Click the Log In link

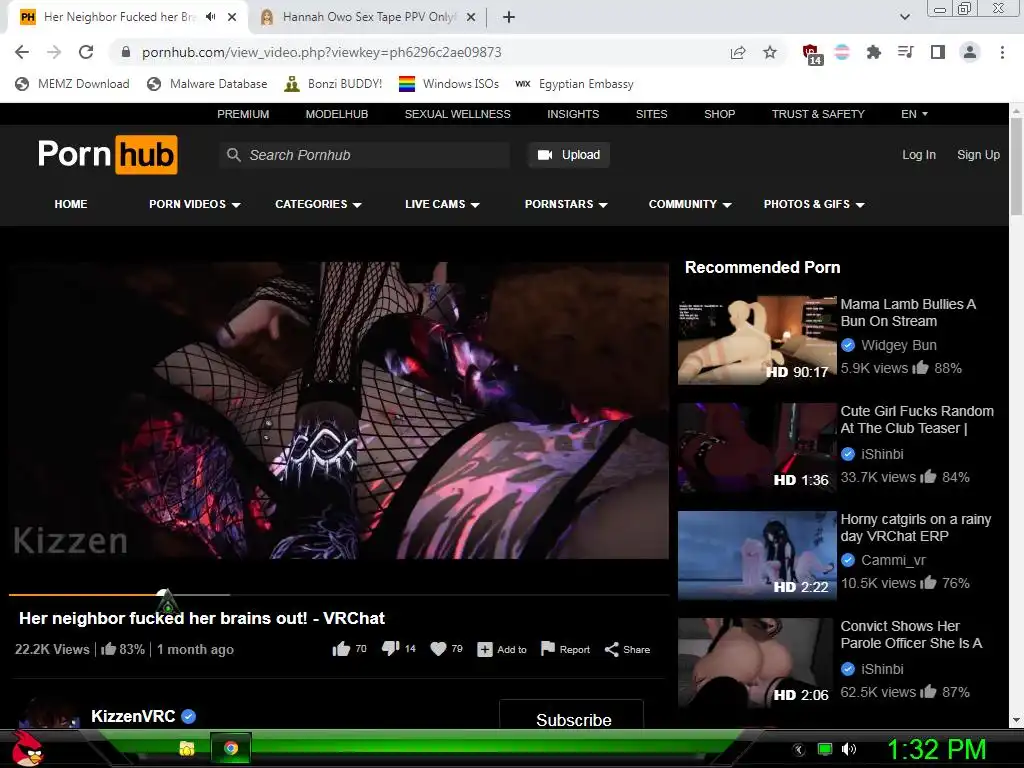919,155
